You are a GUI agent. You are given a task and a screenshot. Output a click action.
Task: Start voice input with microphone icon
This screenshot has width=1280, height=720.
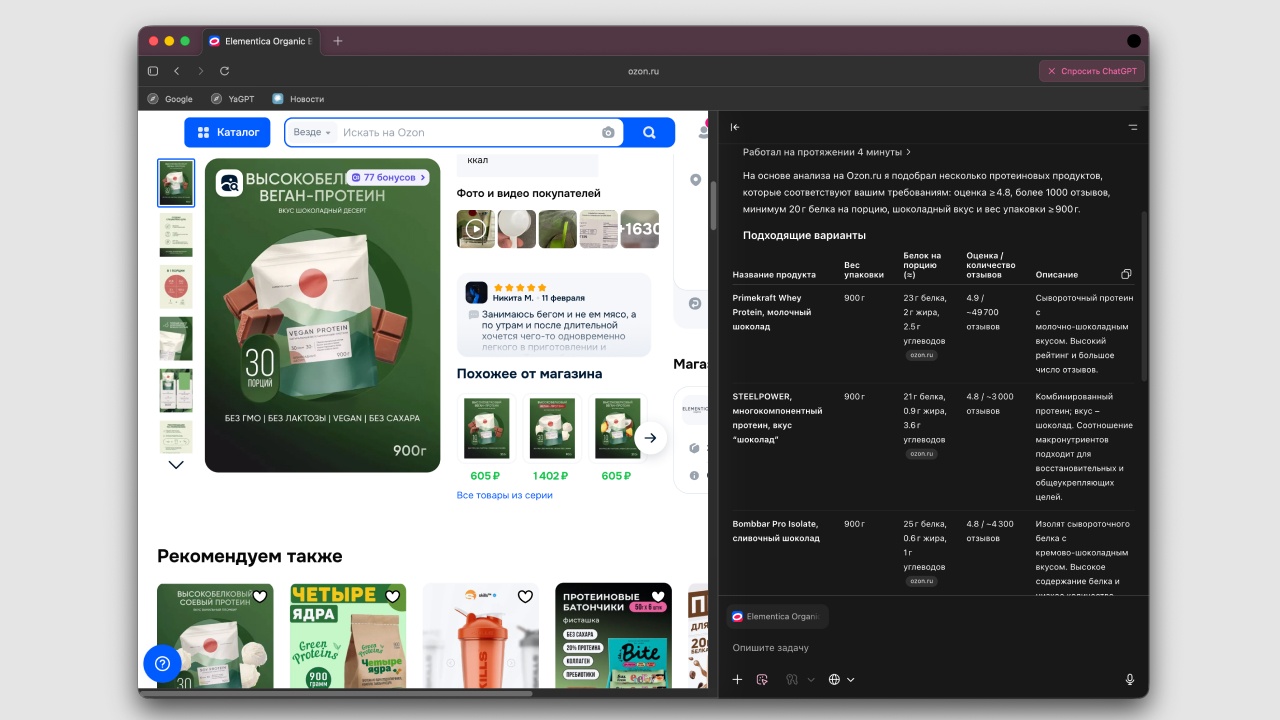click(x=1130, y=680)
